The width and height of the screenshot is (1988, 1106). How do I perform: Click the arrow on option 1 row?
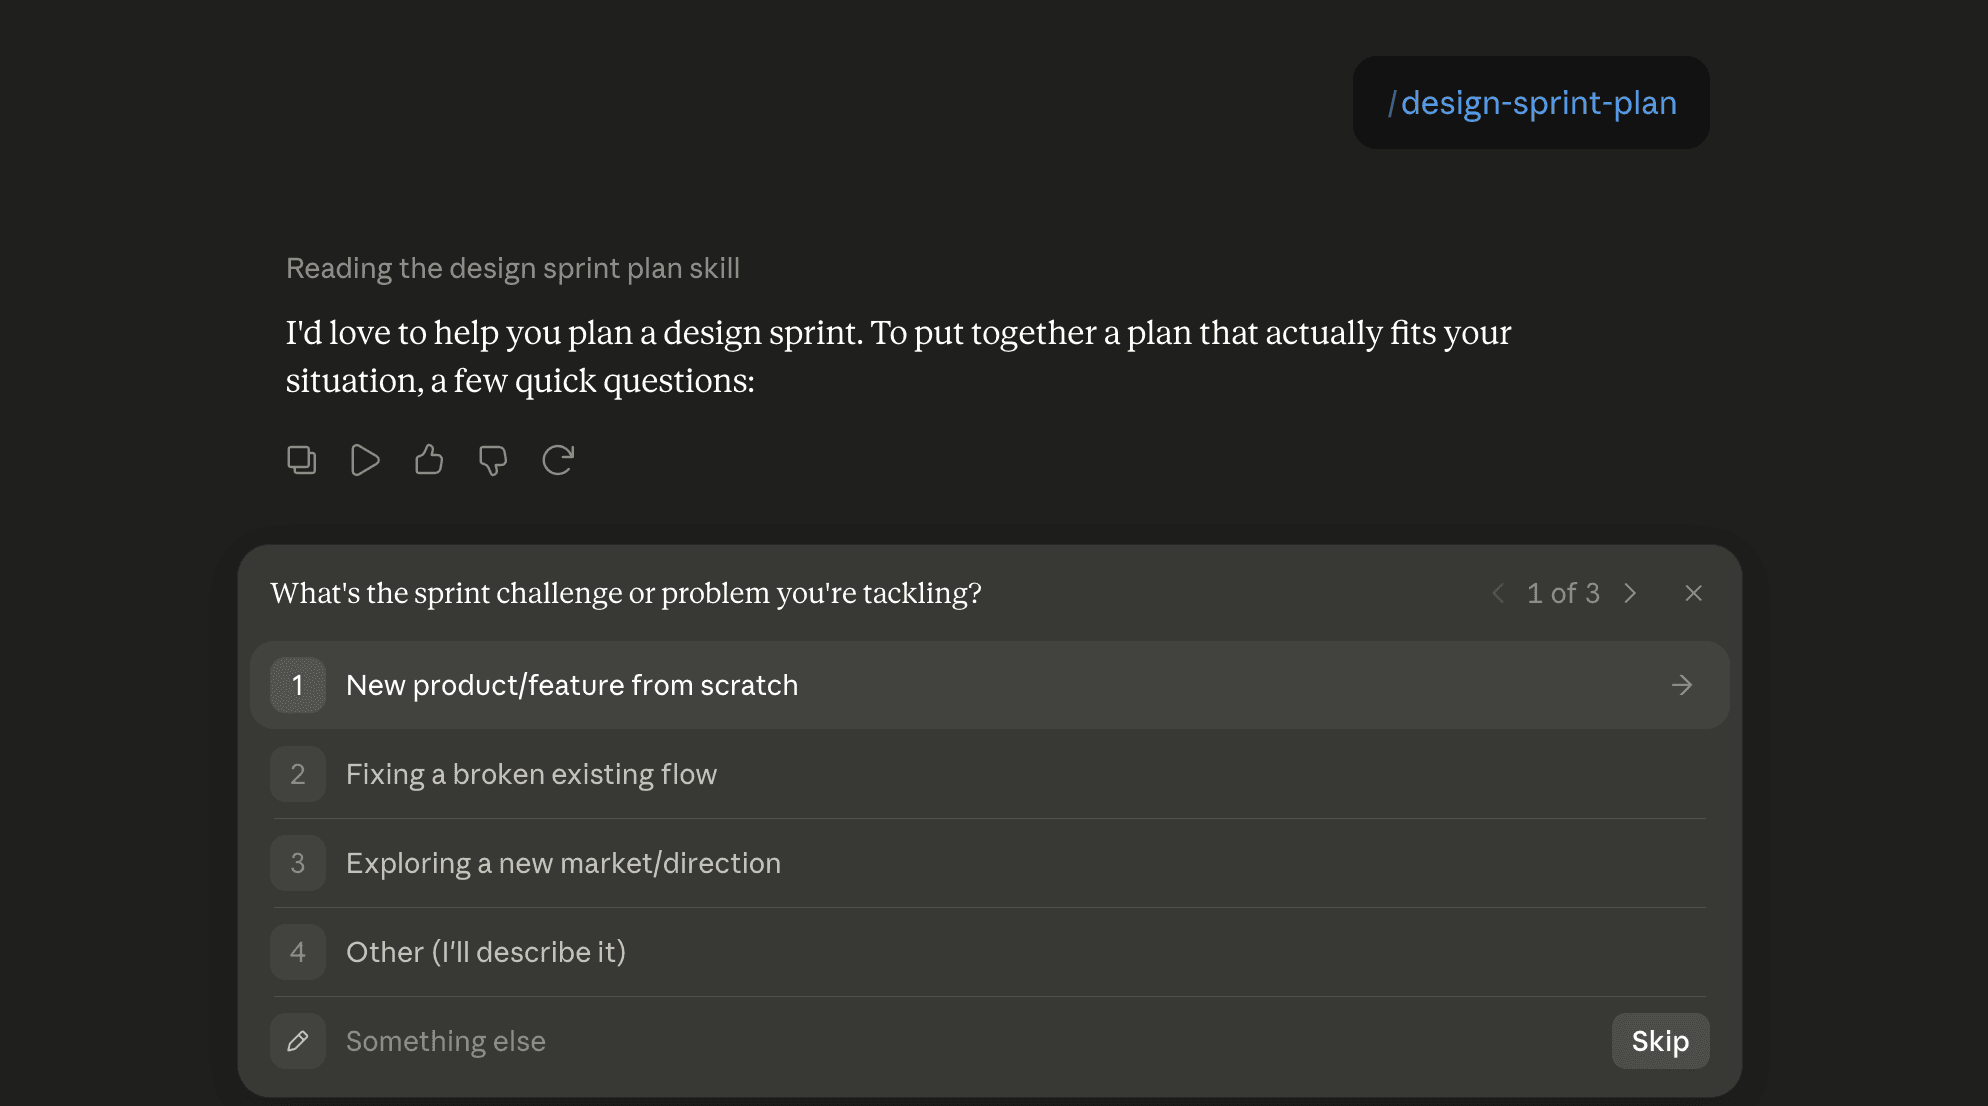point(1682,685)
